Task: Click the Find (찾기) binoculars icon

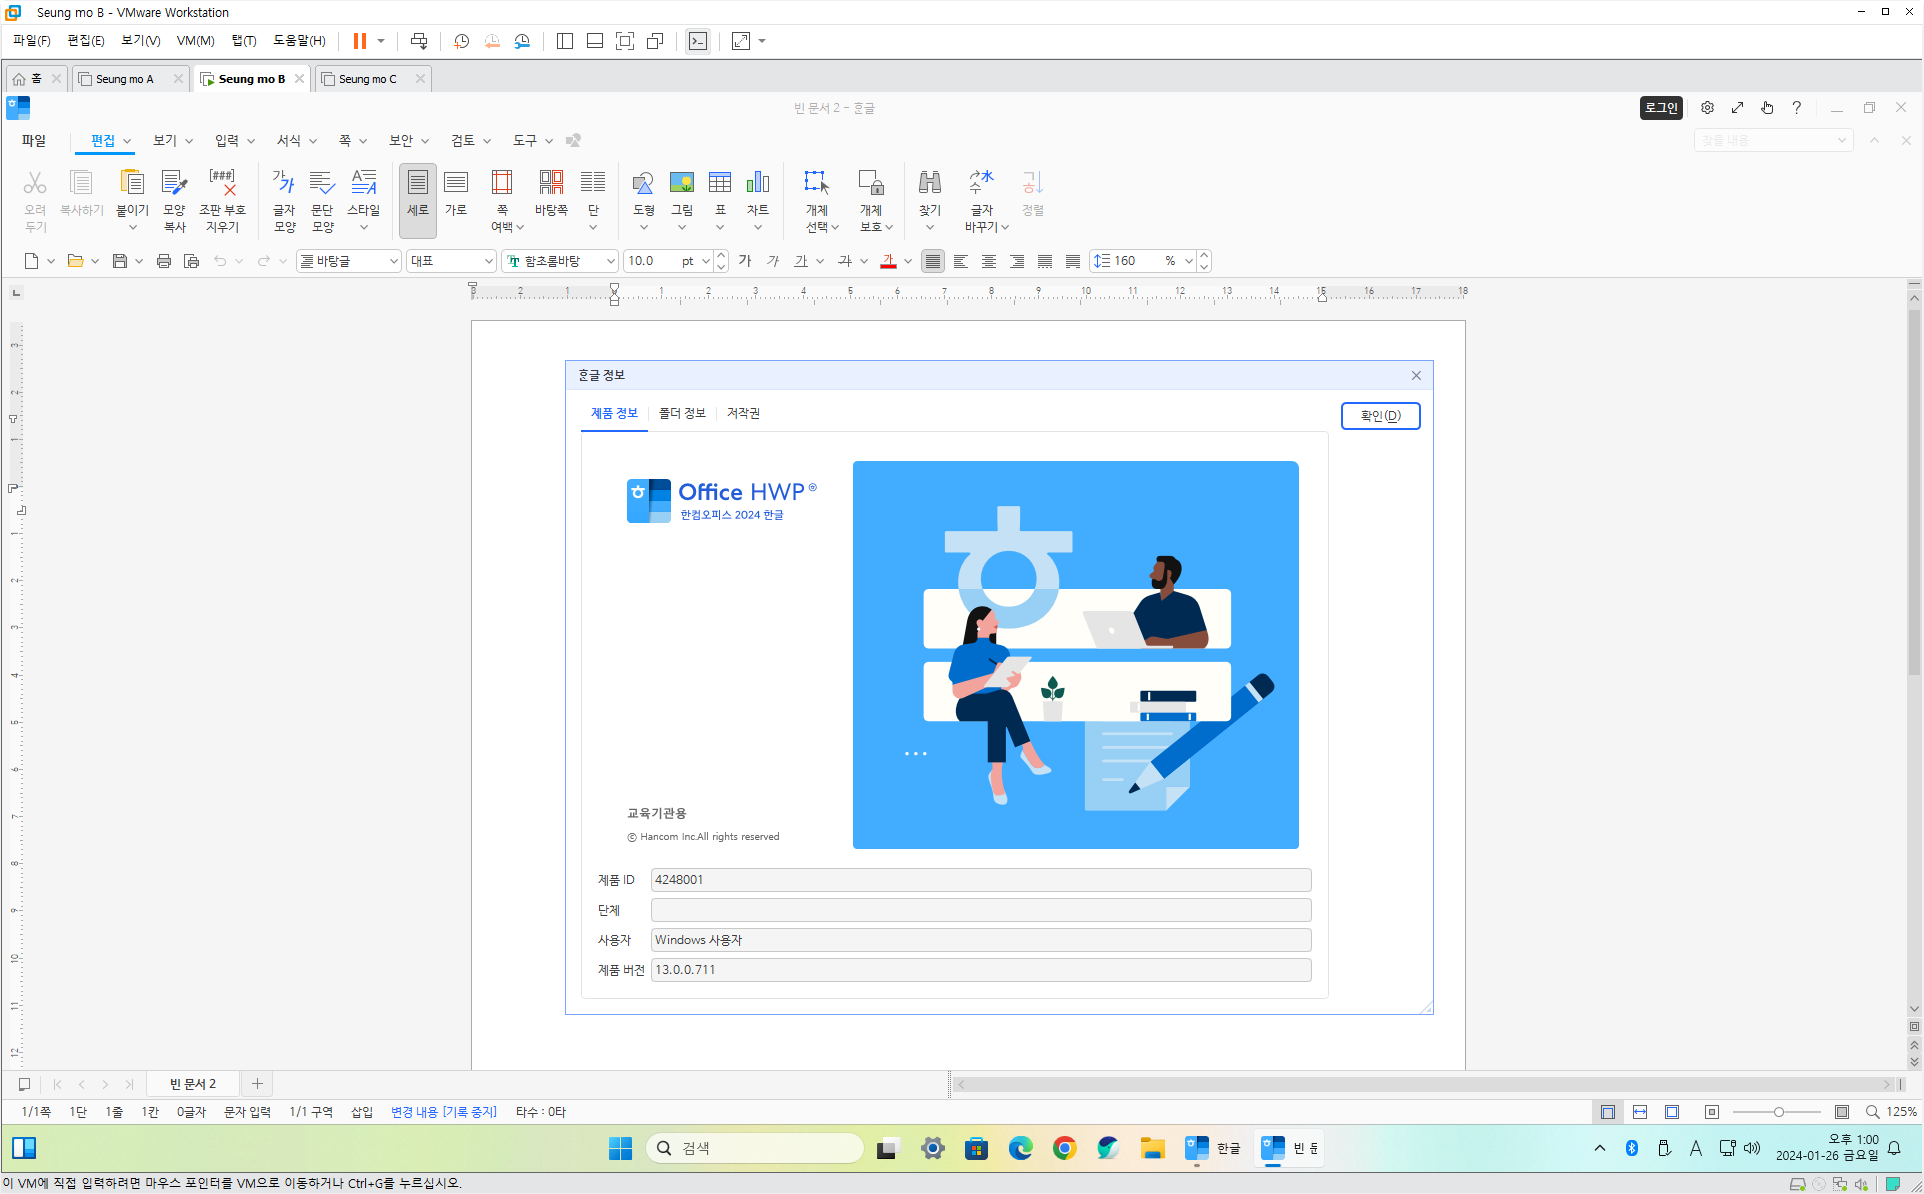Action: coord(929,184)
